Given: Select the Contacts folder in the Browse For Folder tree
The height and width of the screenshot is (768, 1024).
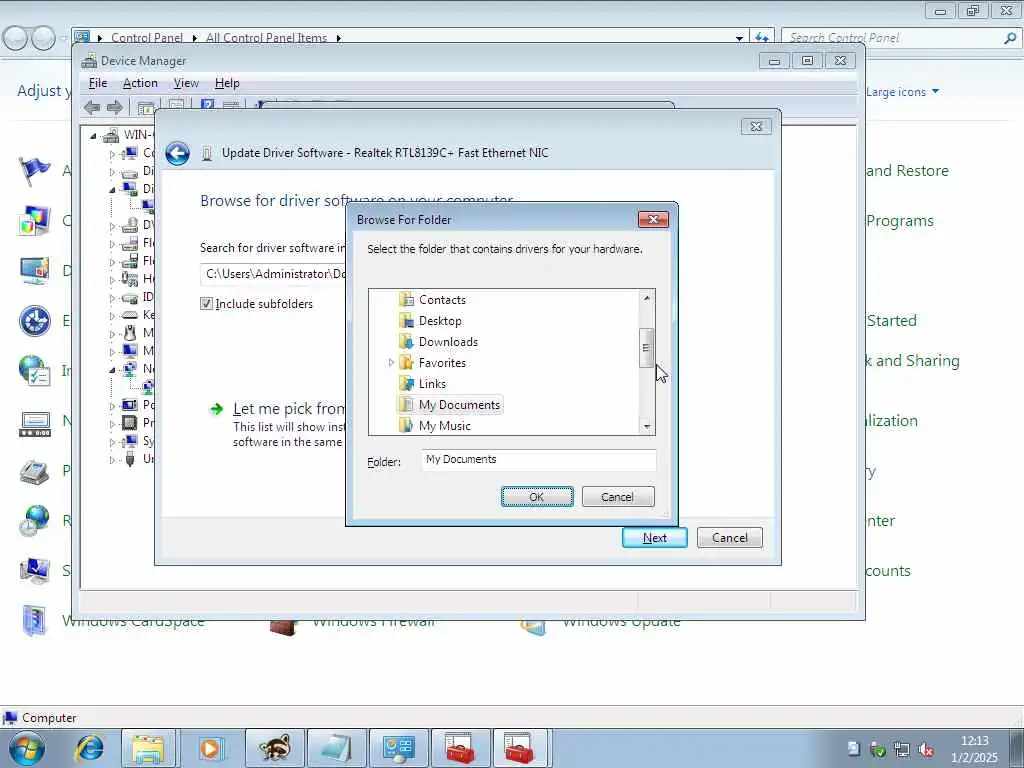Looking at the screenshot, I should click(x=442, y=300).
